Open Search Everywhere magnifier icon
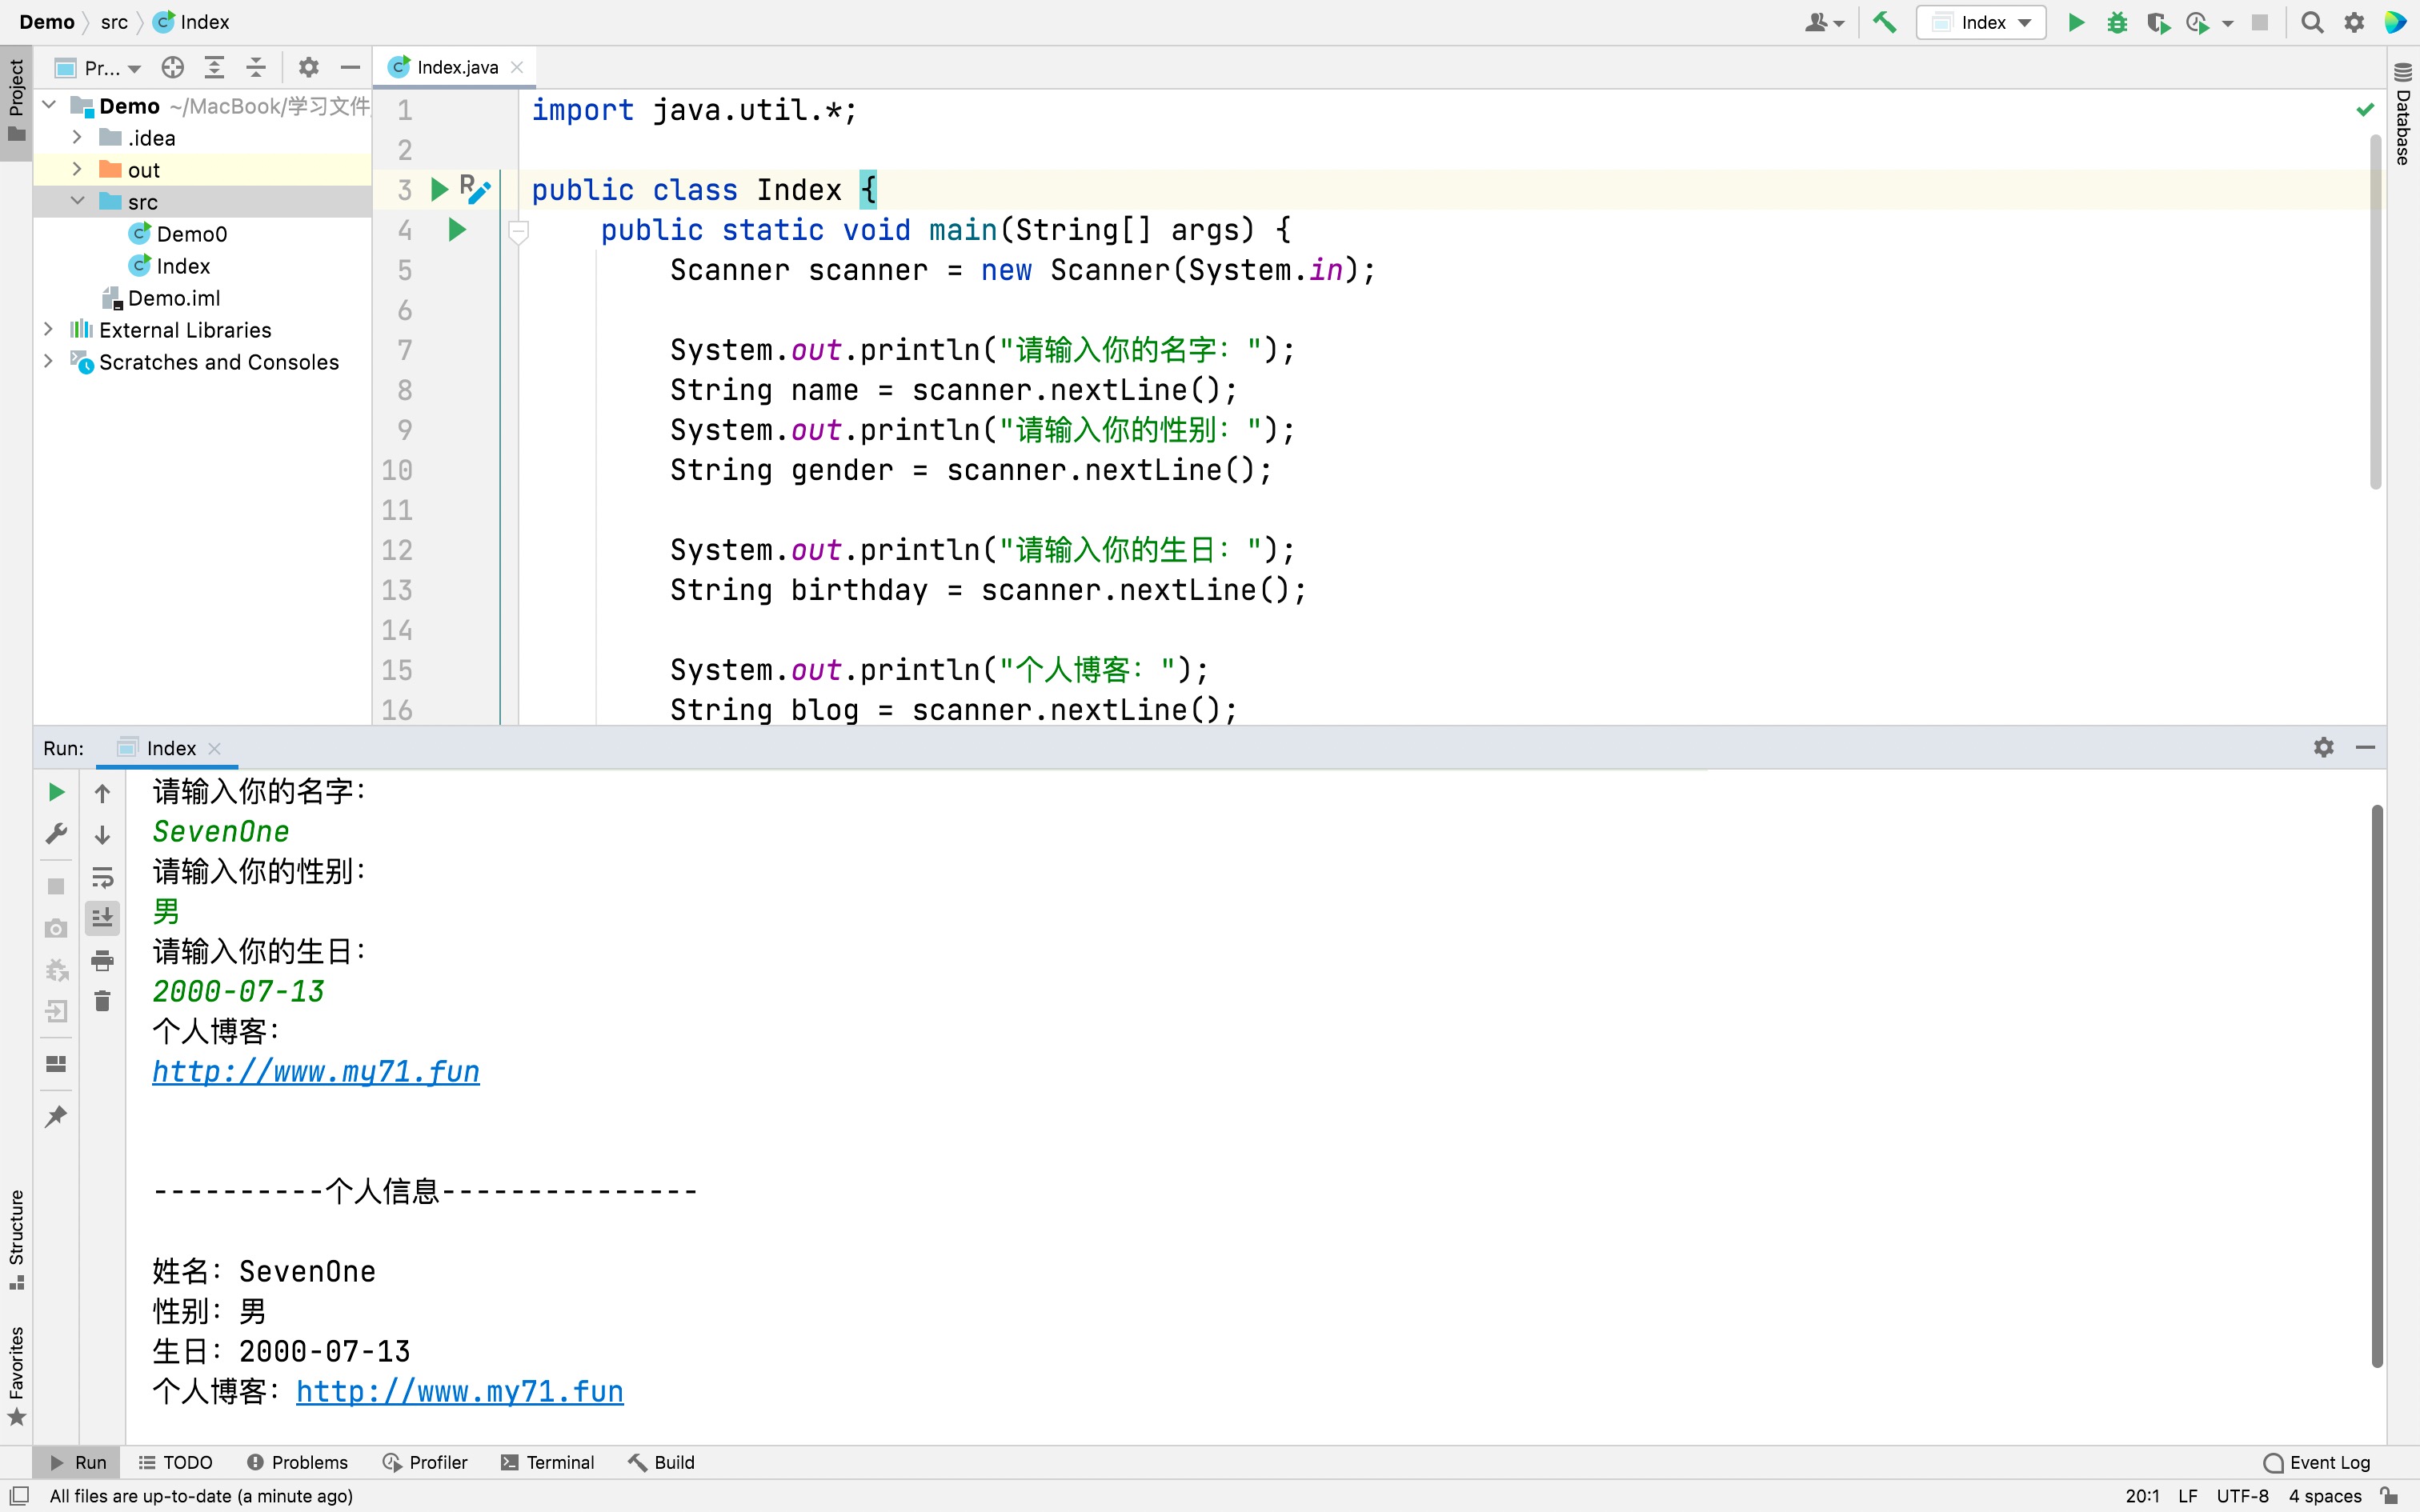This screenshot has height=1512, width=2420. 2311,22
